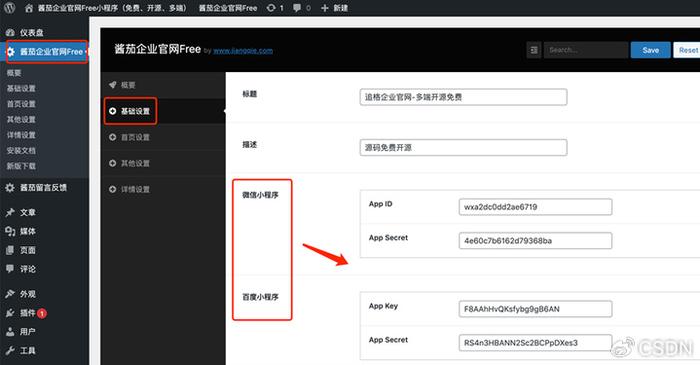
Task: Open 新版下载 in the submenu
Action: coord(21,166)
